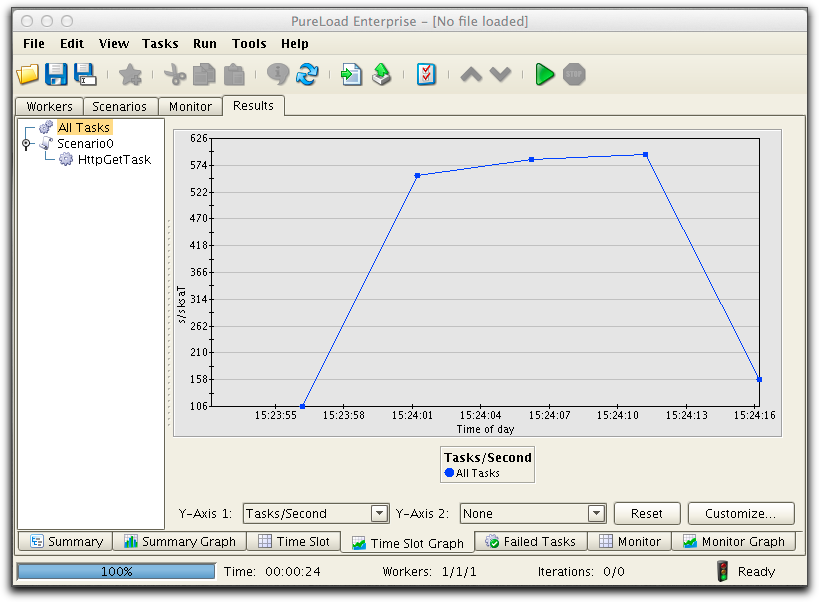The image size is (819, 602).
Task: Click the checklist clipboard icon
Action: (426, 74)
